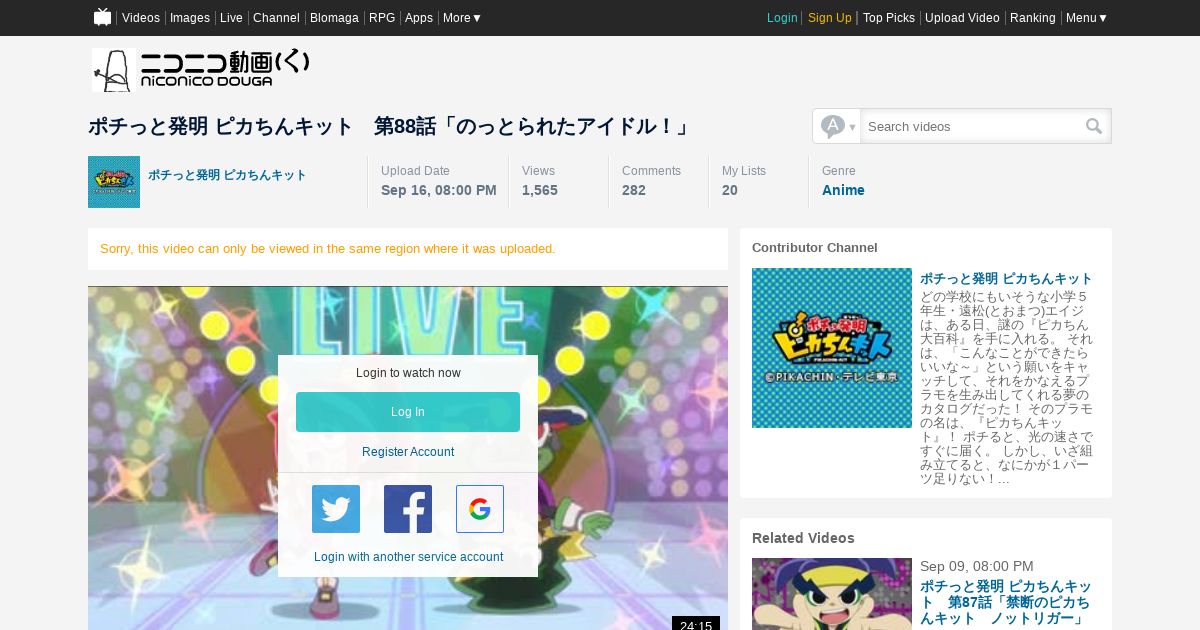1200x630 pixels.
Task: Open related video episode 87 thumbnail
Action: (832, 594)
